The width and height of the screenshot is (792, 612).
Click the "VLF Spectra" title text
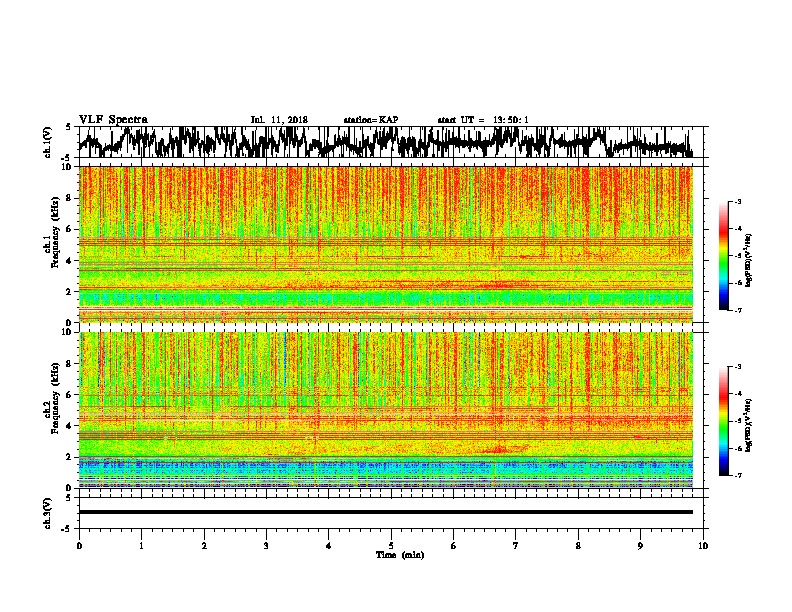coord(113,120)
